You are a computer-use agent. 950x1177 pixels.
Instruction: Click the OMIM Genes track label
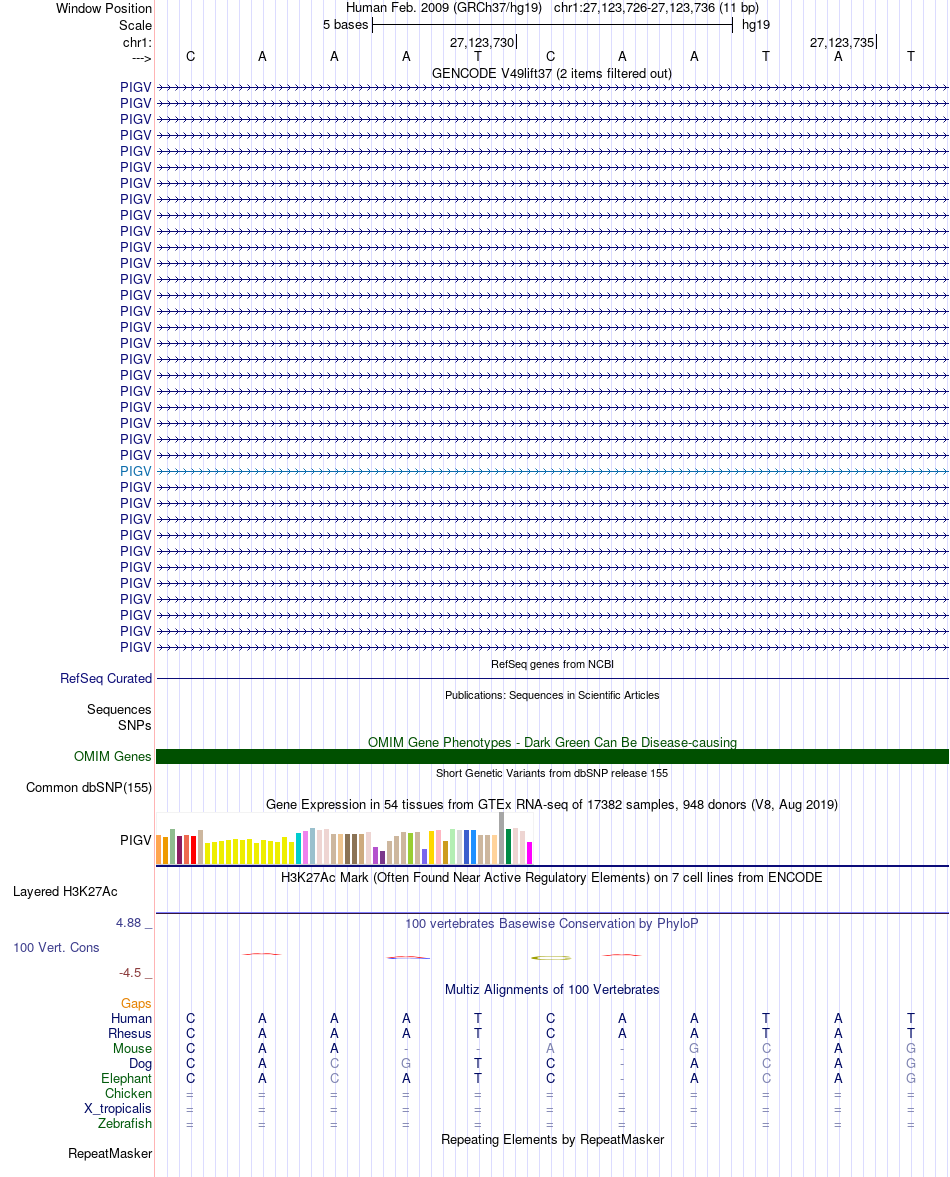113,757
